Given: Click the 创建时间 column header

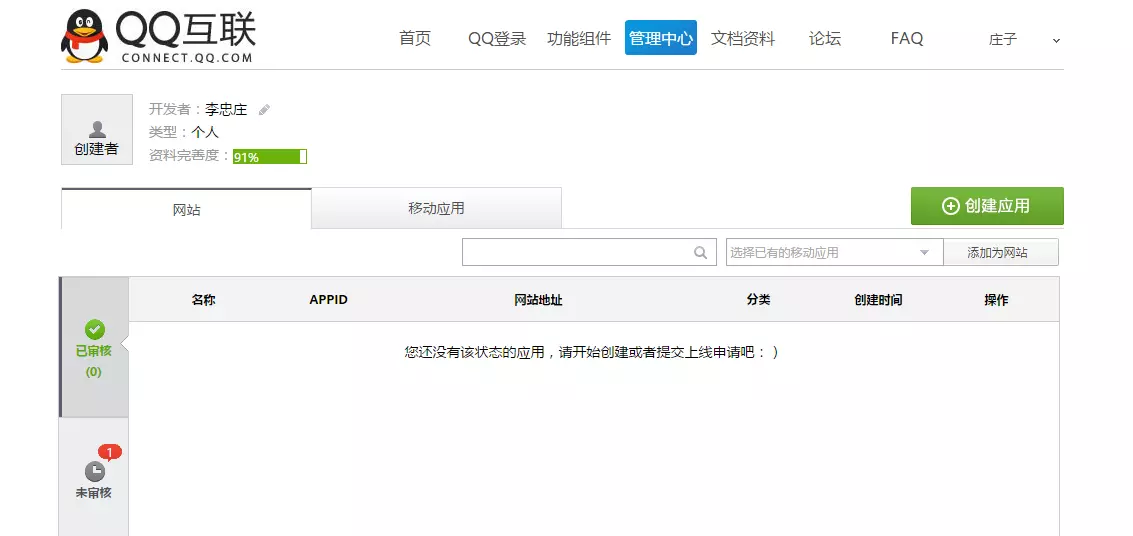Looking at the screenshot, I should (x=878, y=300).
